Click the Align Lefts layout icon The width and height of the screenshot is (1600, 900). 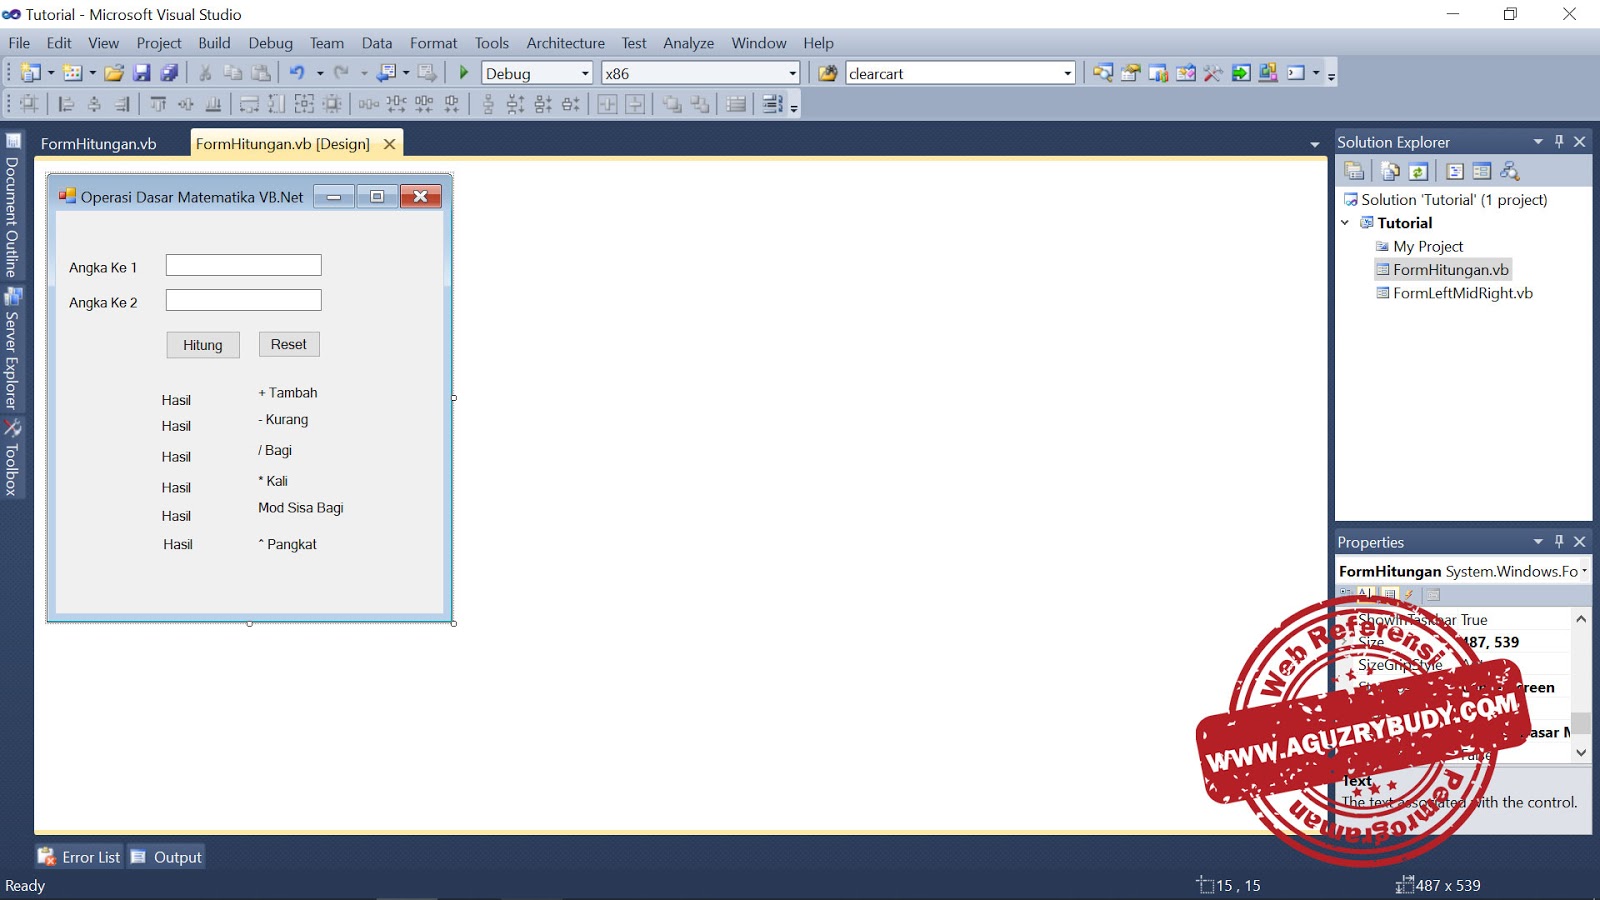click(x=66, y=104)
